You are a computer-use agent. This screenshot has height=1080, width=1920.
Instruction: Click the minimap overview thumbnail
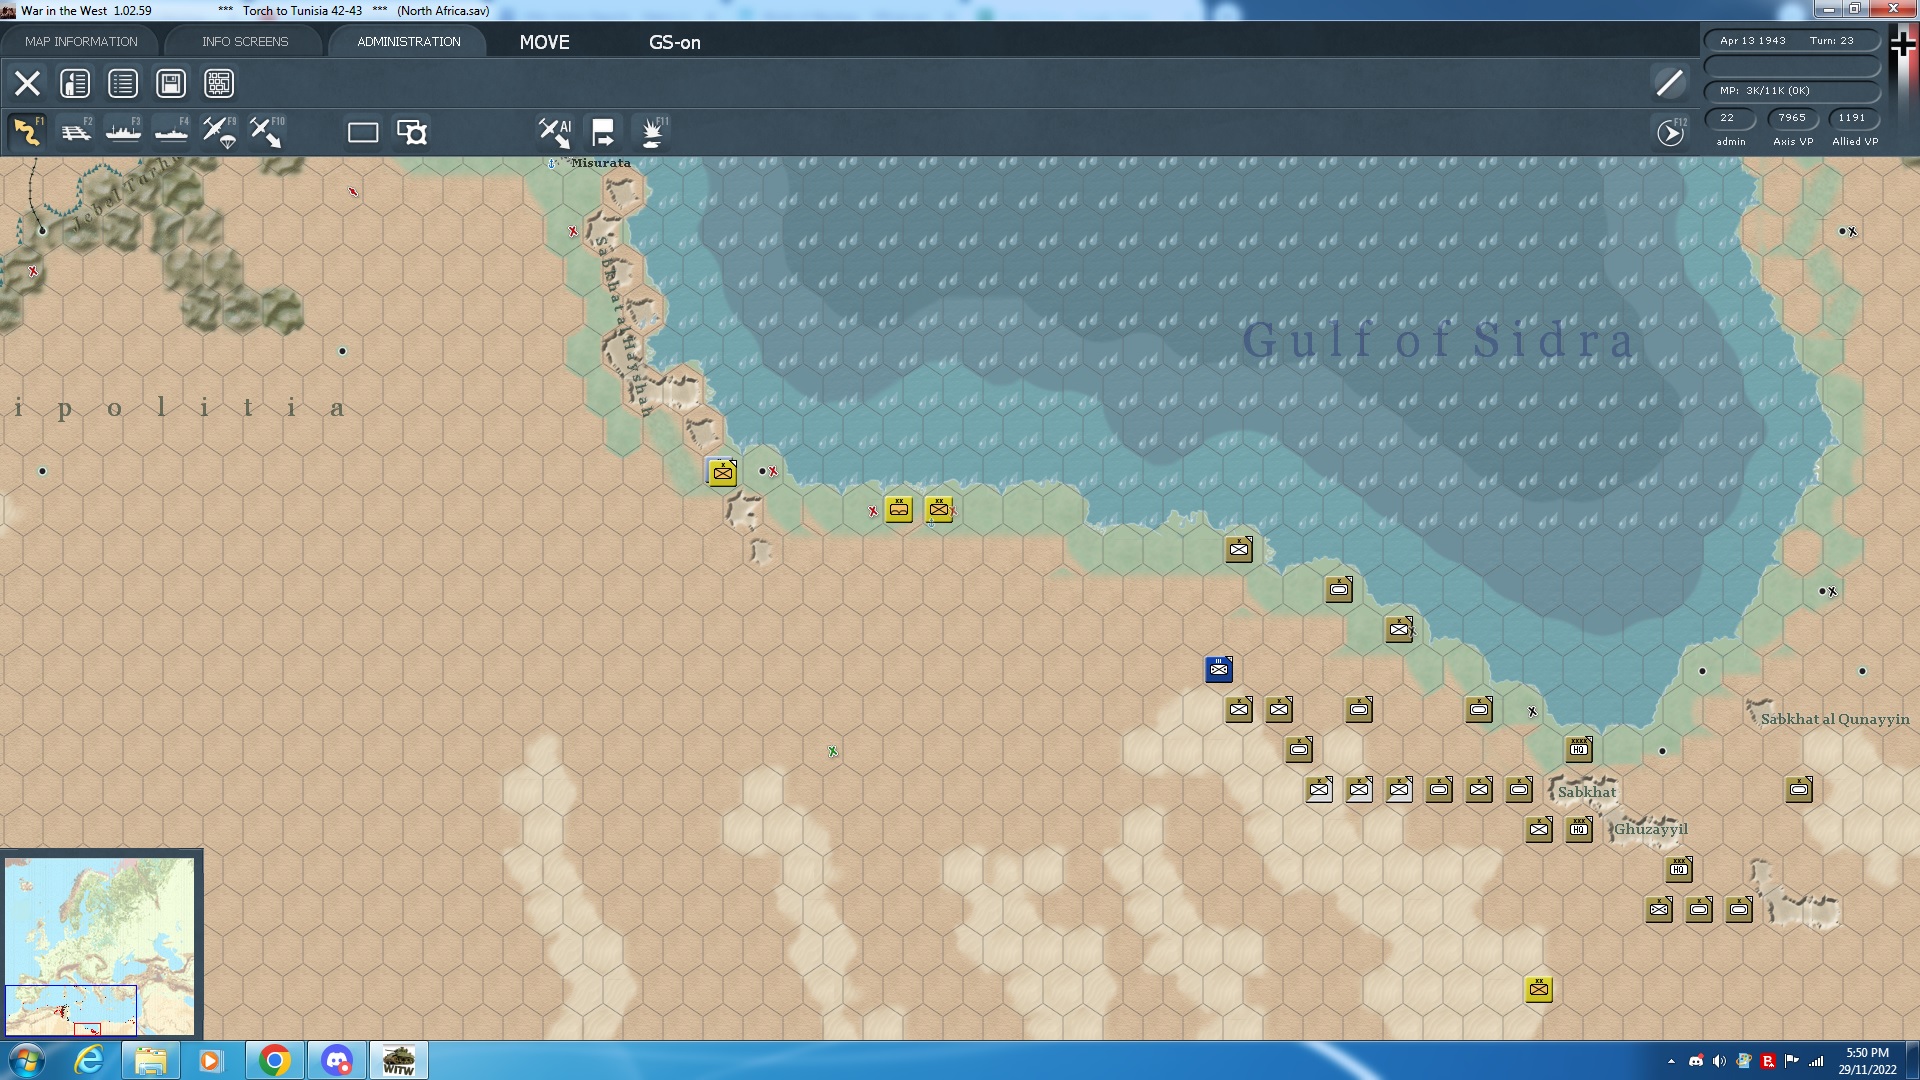click(x=100, y=945)
